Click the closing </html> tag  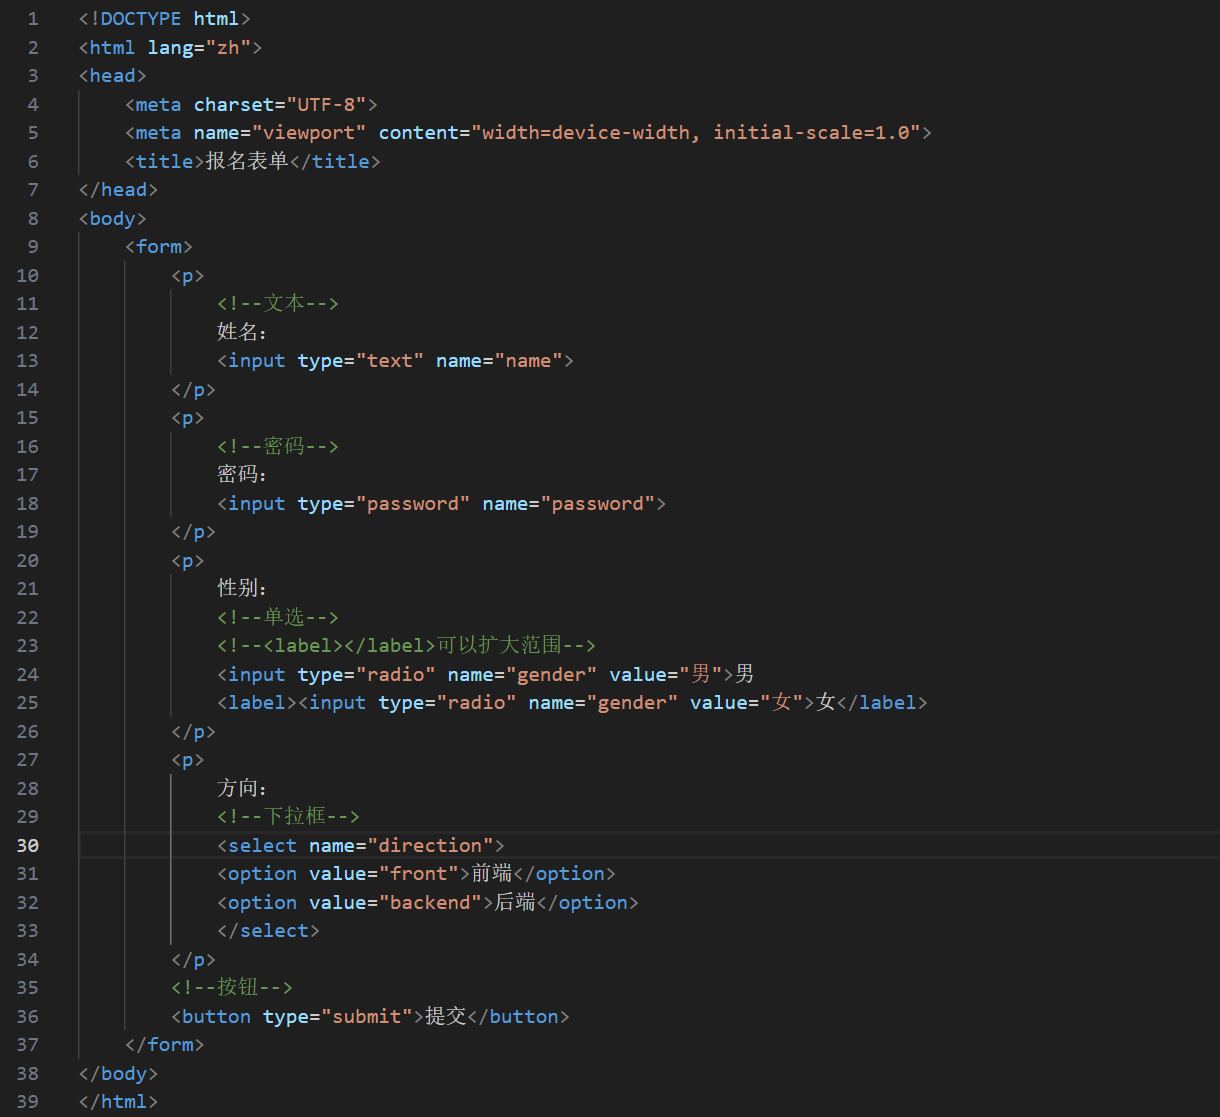point(119,1101)
